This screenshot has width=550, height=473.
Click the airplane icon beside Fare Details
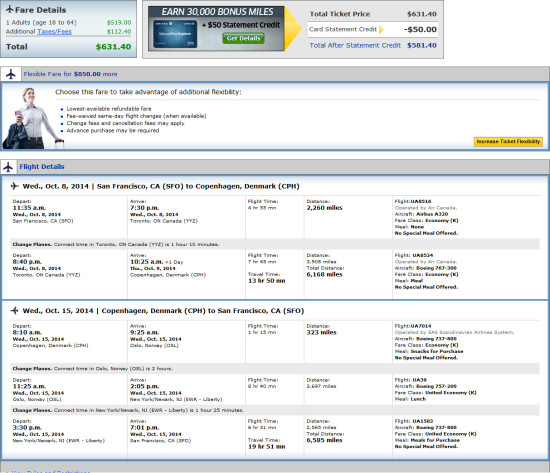(x=9, y=9)
